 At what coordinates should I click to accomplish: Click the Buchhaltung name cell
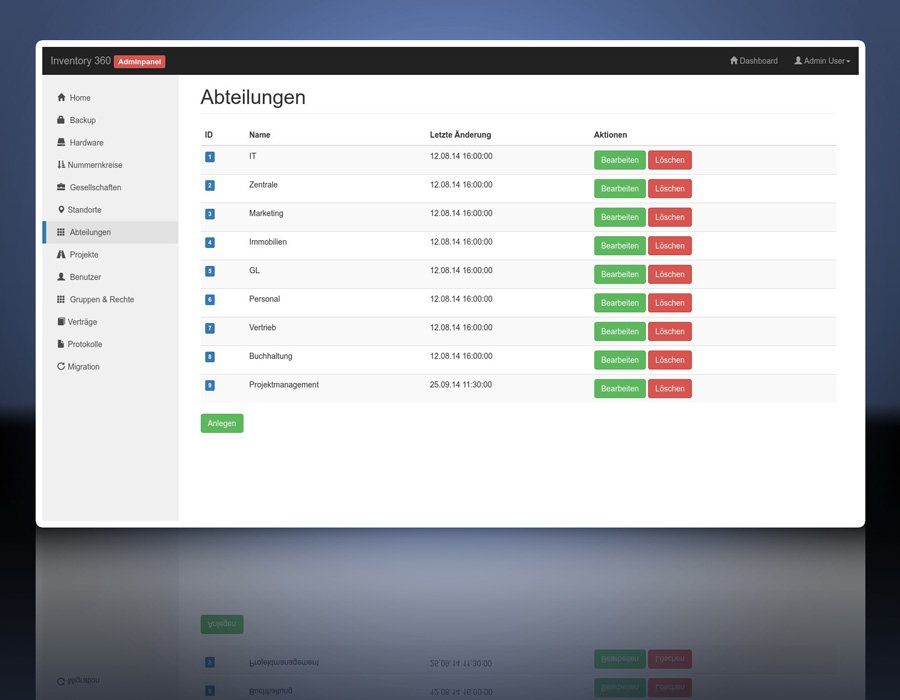[x=270, y=356]
